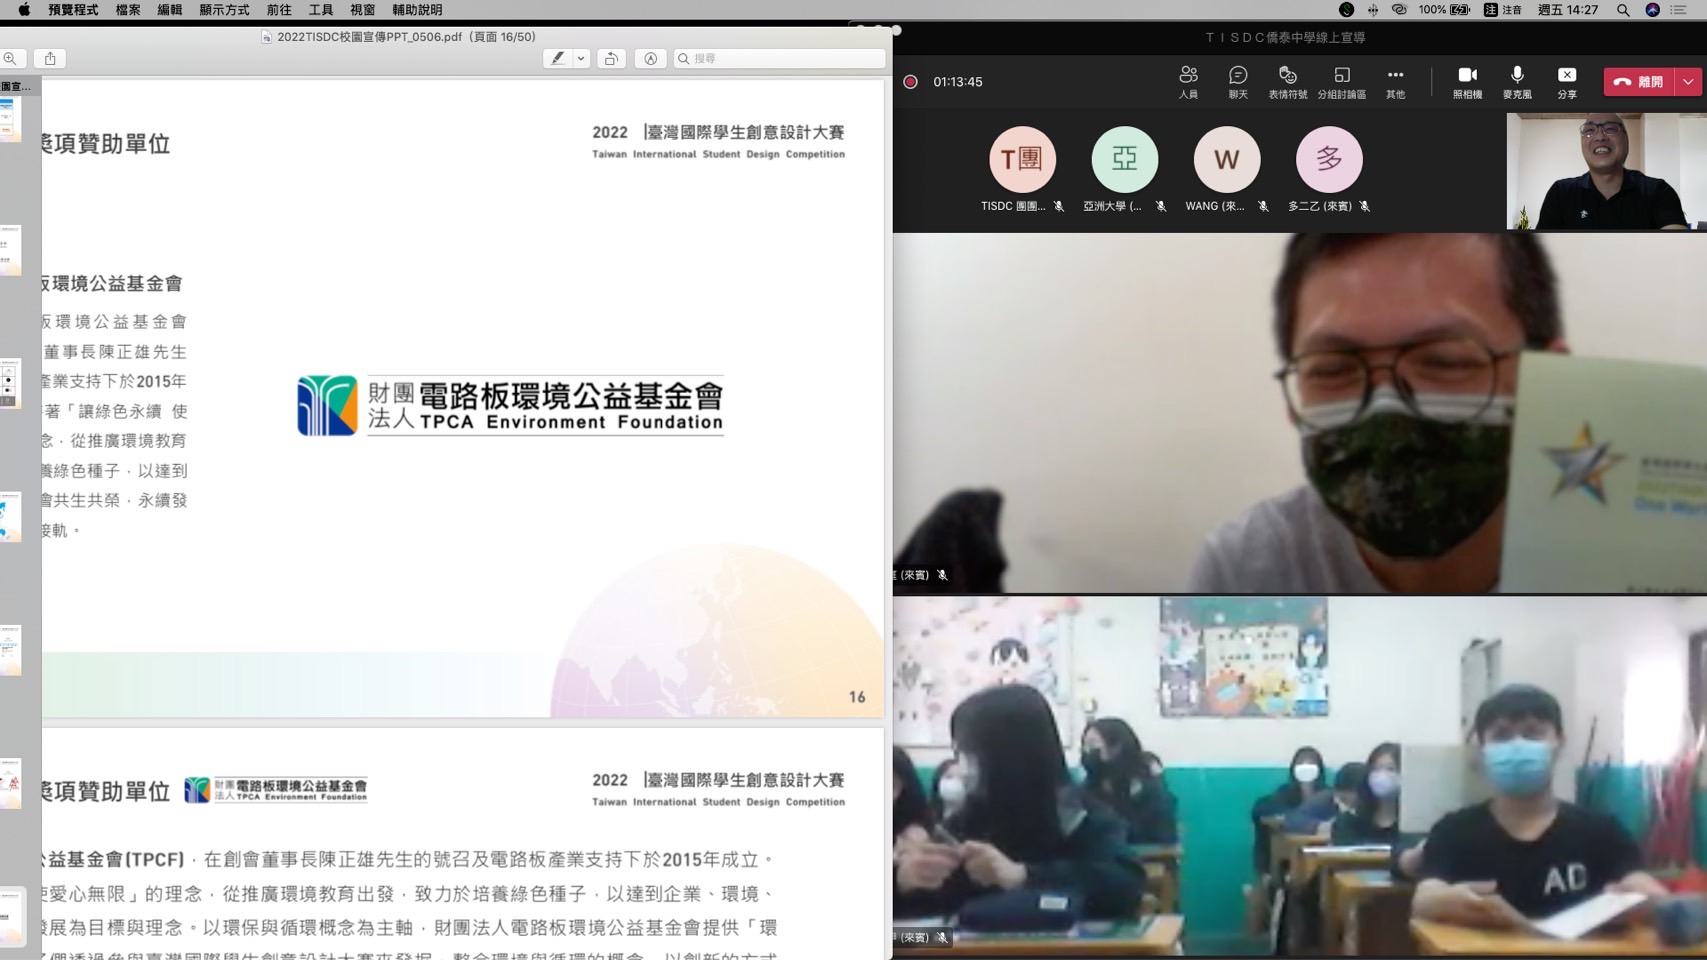The image size is (1707, 960).
Task: Stop screen sharing with 分享 button
Action: coord(1566,81)
